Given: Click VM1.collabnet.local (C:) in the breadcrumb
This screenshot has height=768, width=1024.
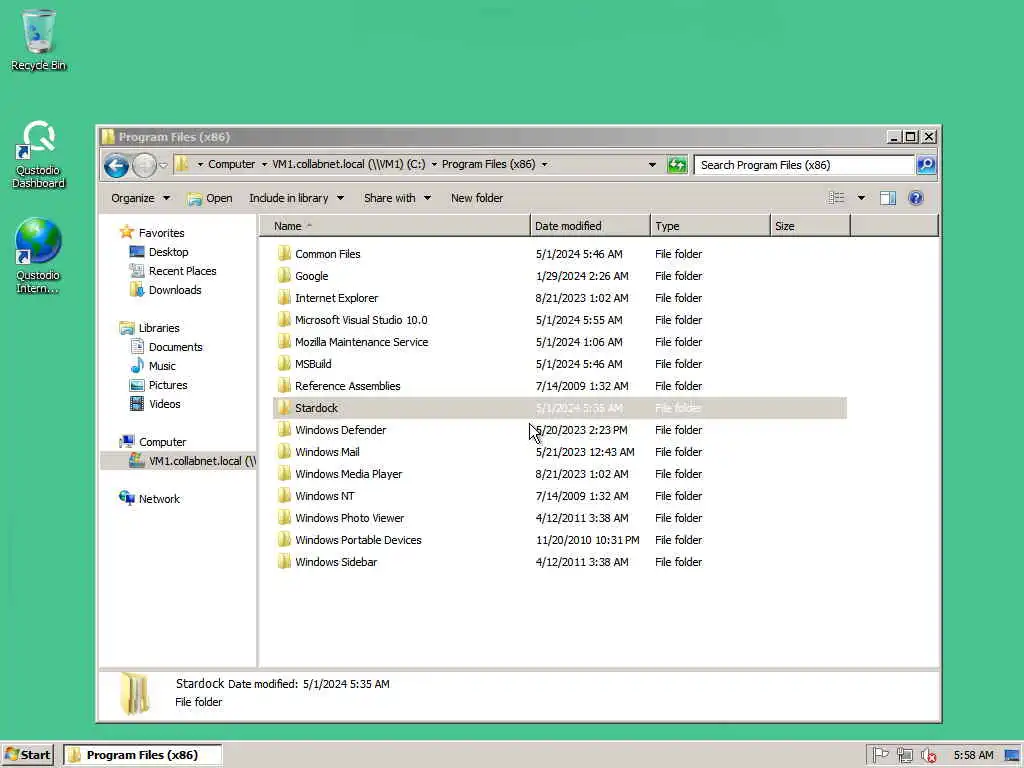Looking at the screenshot, I should coord(349,165).
